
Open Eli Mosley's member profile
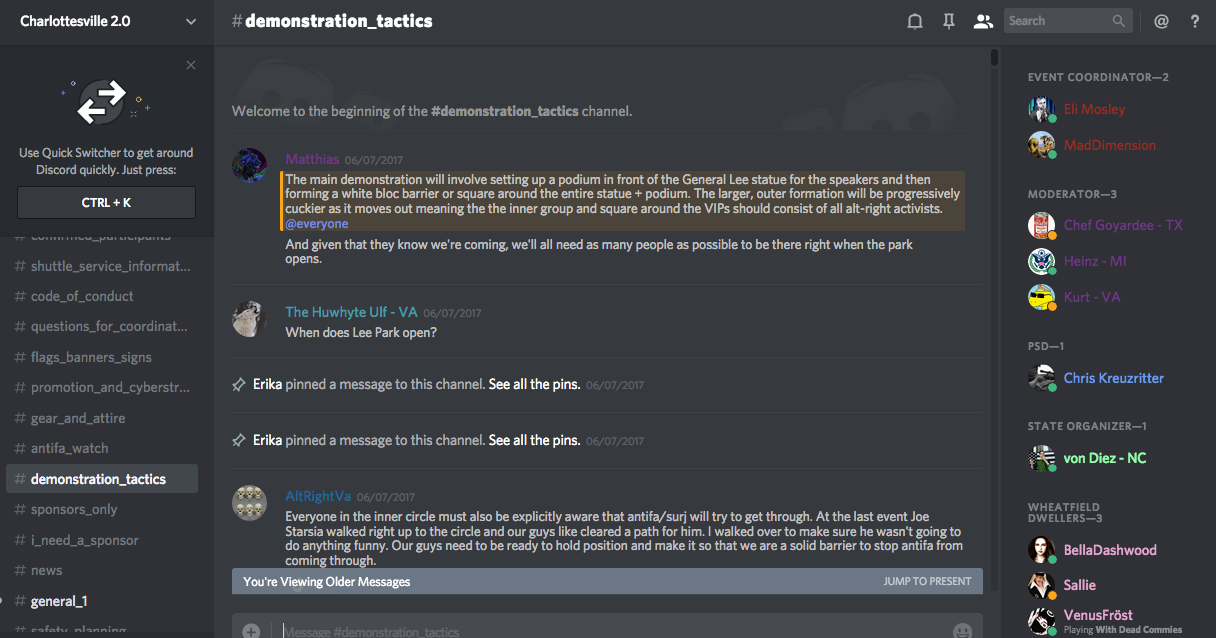tap(1094, 109)
